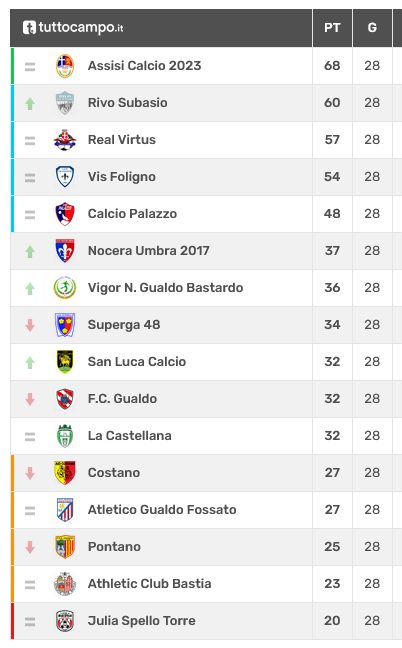
Task: Click the Nocera Umbra 2017 crest
Action: pyautogui.click(x=65, y=251)
